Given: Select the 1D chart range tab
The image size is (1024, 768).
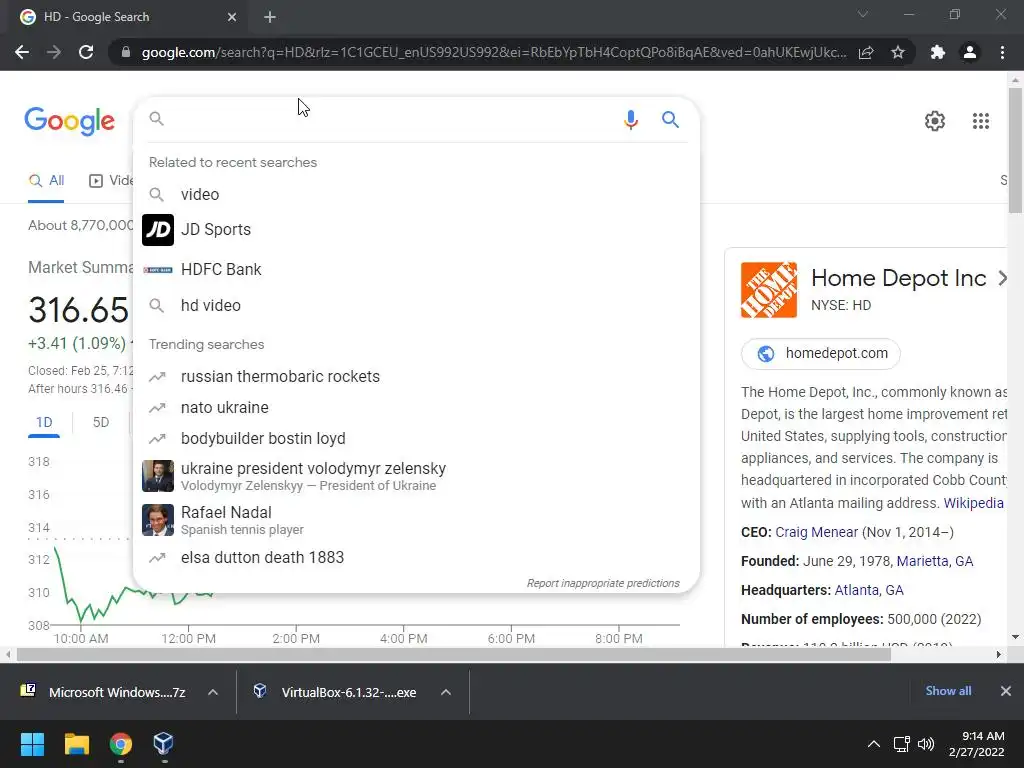Looking at the screenshot, I should [44, 423].
